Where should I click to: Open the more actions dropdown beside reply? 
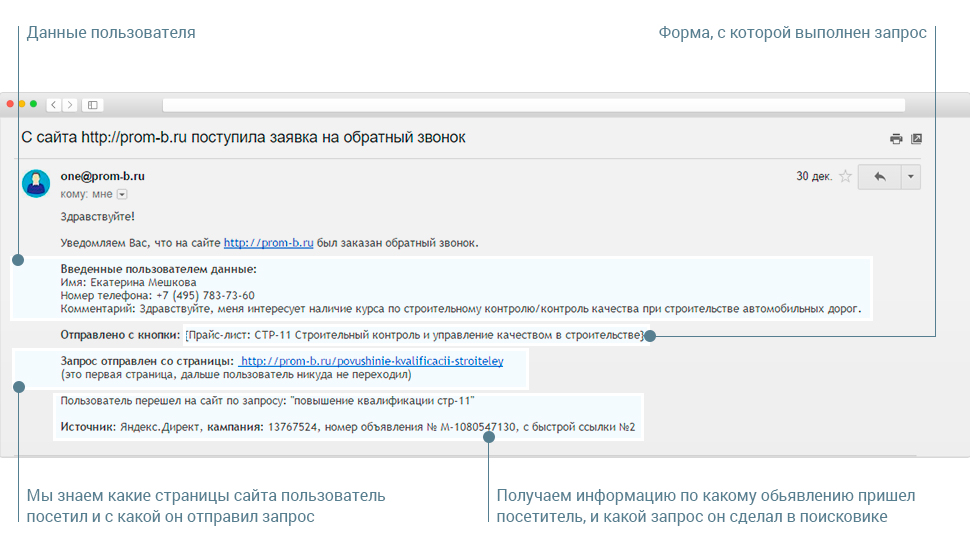[911, 177]
